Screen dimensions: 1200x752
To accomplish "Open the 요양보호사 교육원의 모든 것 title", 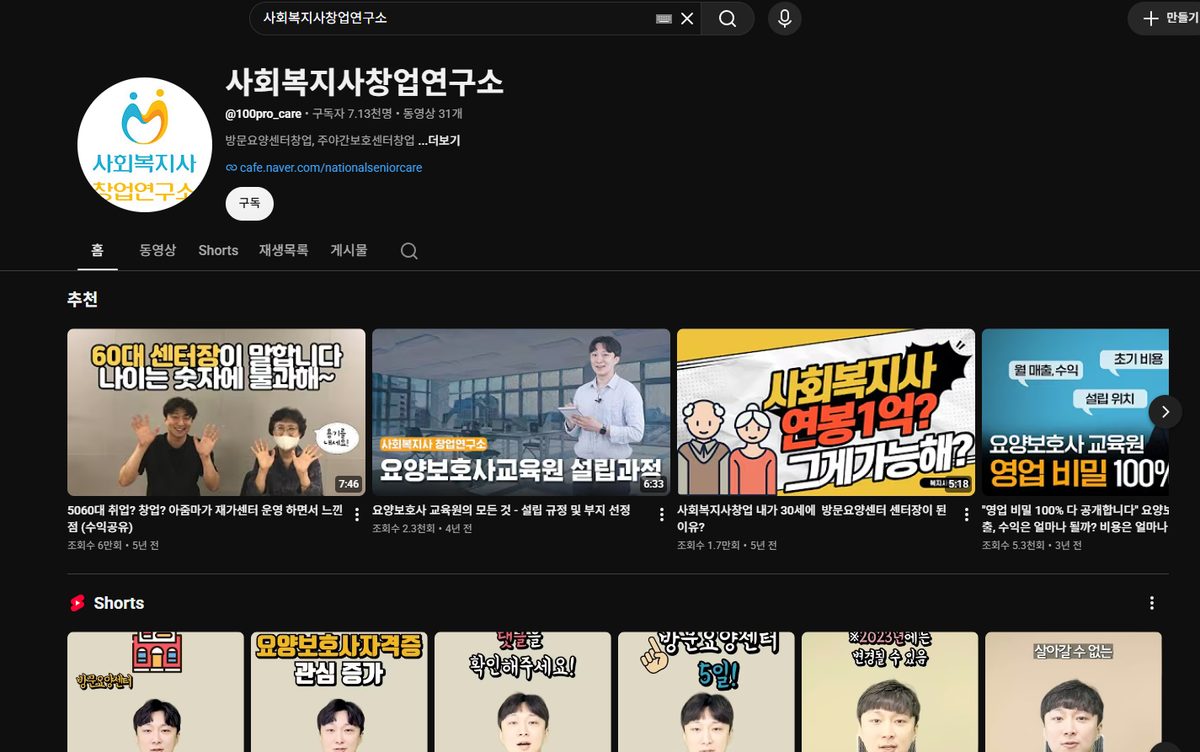I will click(x=501, y=510).
